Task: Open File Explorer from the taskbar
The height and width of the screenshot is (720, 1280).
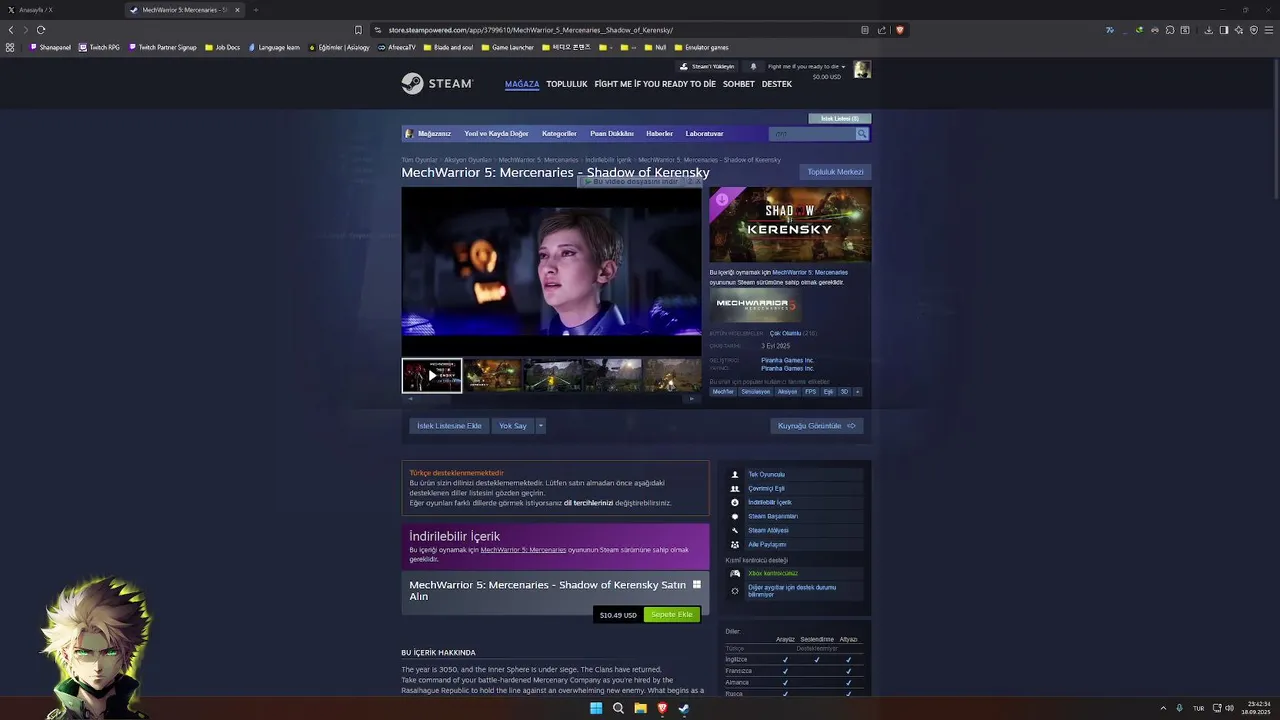Action: [640, 708]
